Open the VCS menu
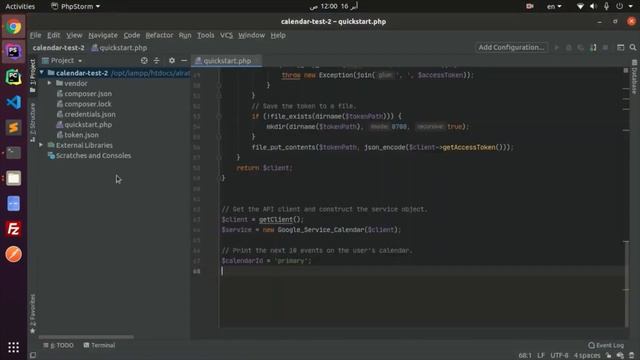The image size is (640, 360). click(227, 36)
